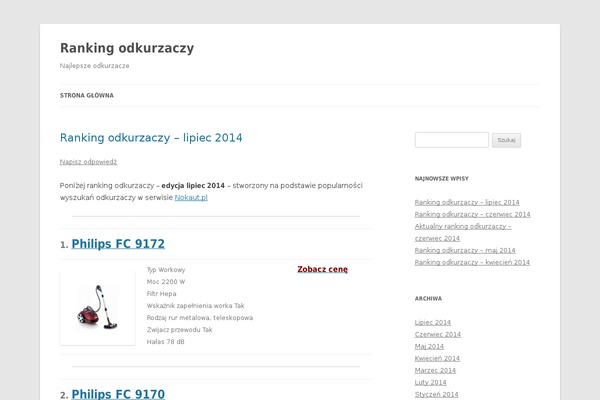This screenshot has height=400, width=600.
Task: Open the Philips FC 9172 heading link
Action: click(118, 244)
